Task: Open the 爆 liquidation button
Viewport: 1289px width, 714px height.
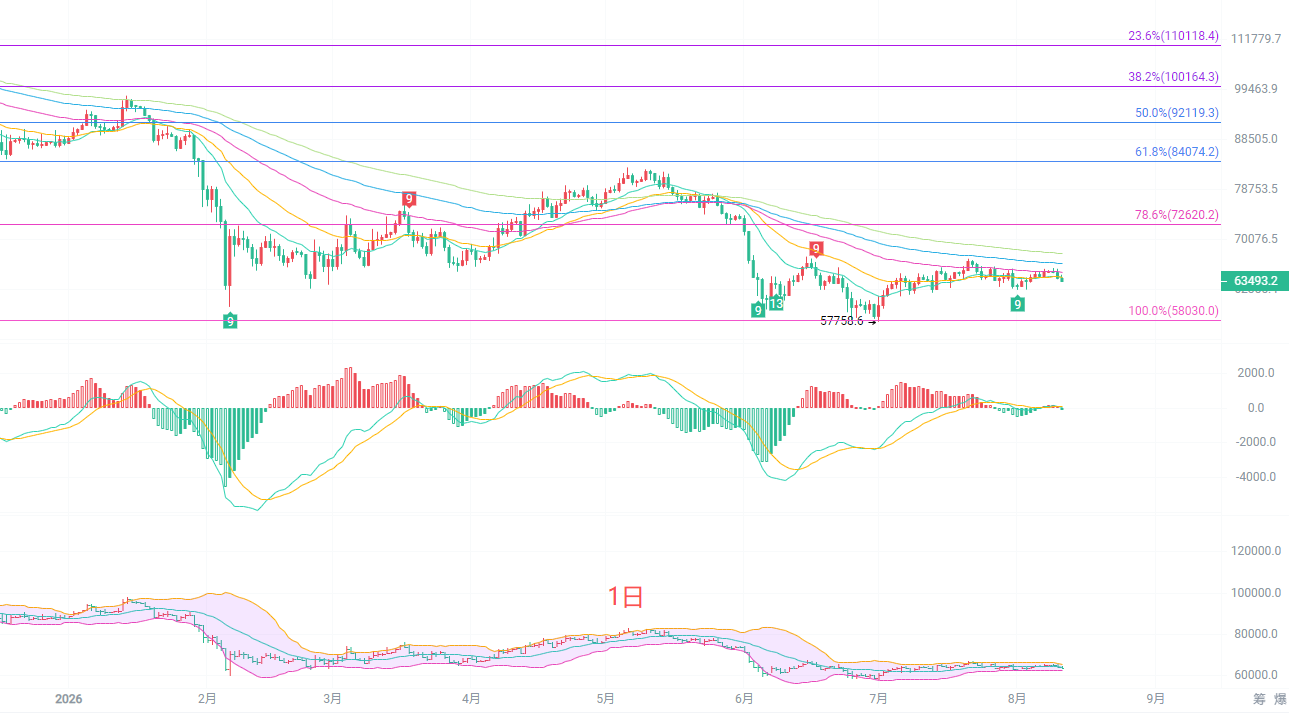Action: coord(1281,699)
